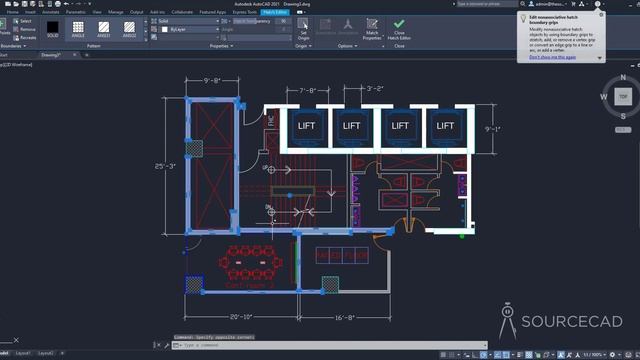
Task: Click the Help question mark icon
Action: coord(598,4)
